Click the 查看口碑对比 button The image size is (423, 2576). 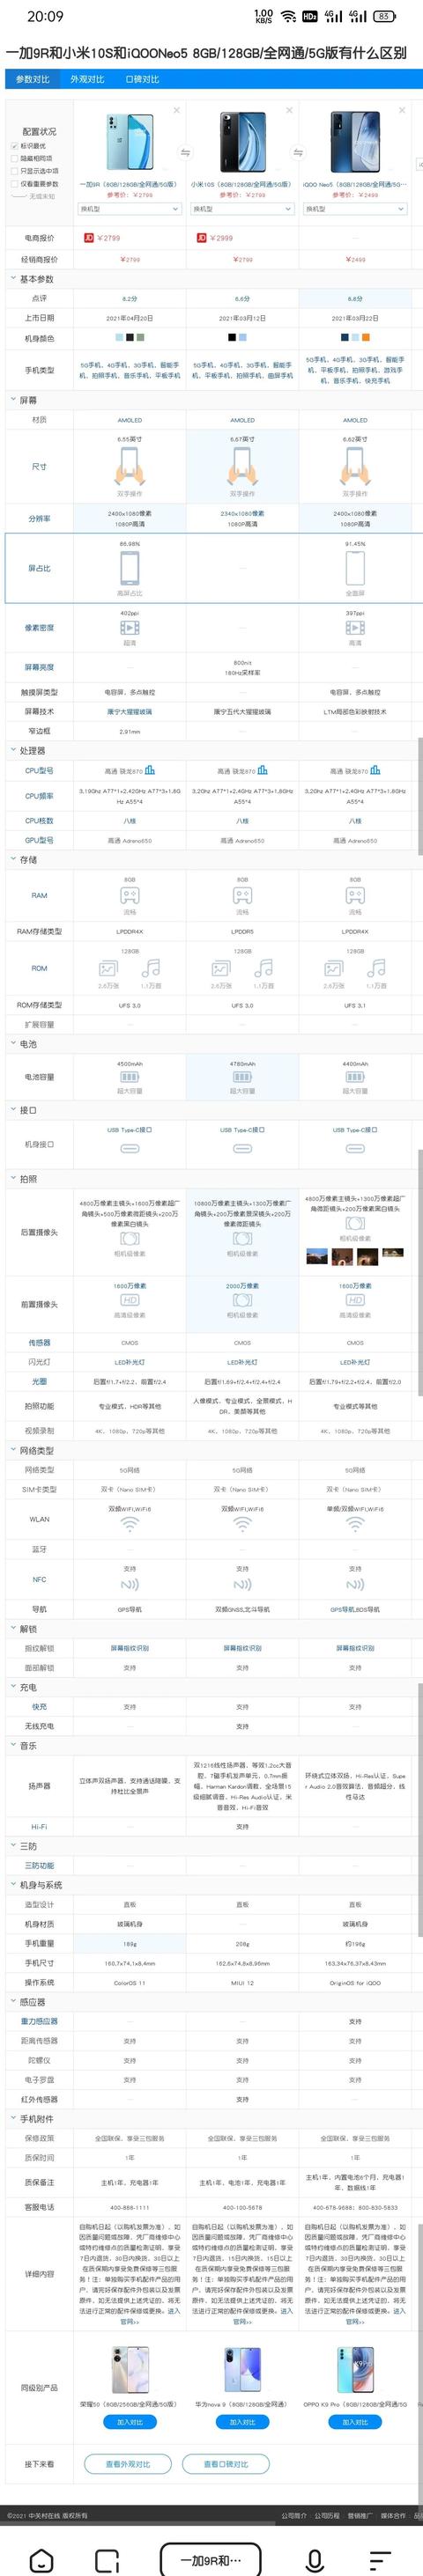226,2463
